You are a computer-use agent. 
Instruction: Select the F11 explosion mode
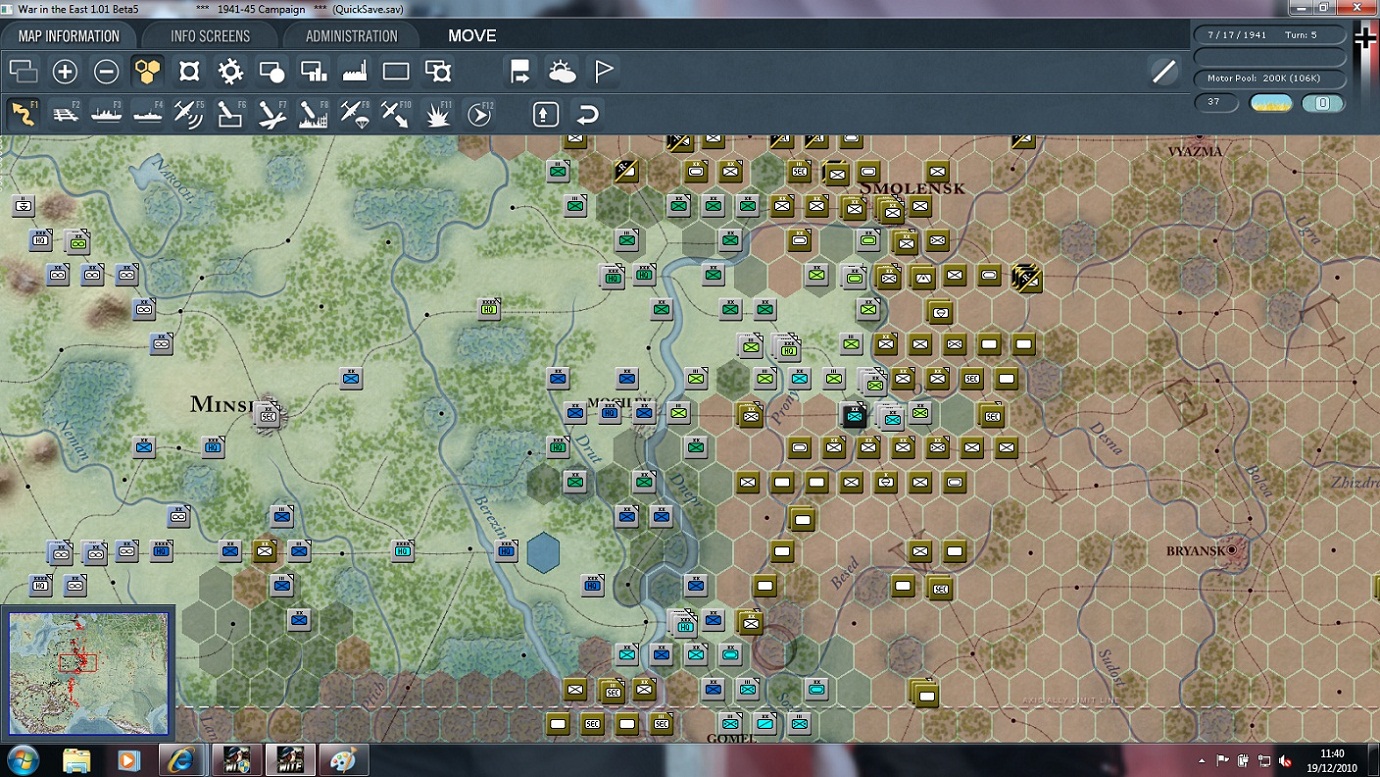tap(438, 114)
